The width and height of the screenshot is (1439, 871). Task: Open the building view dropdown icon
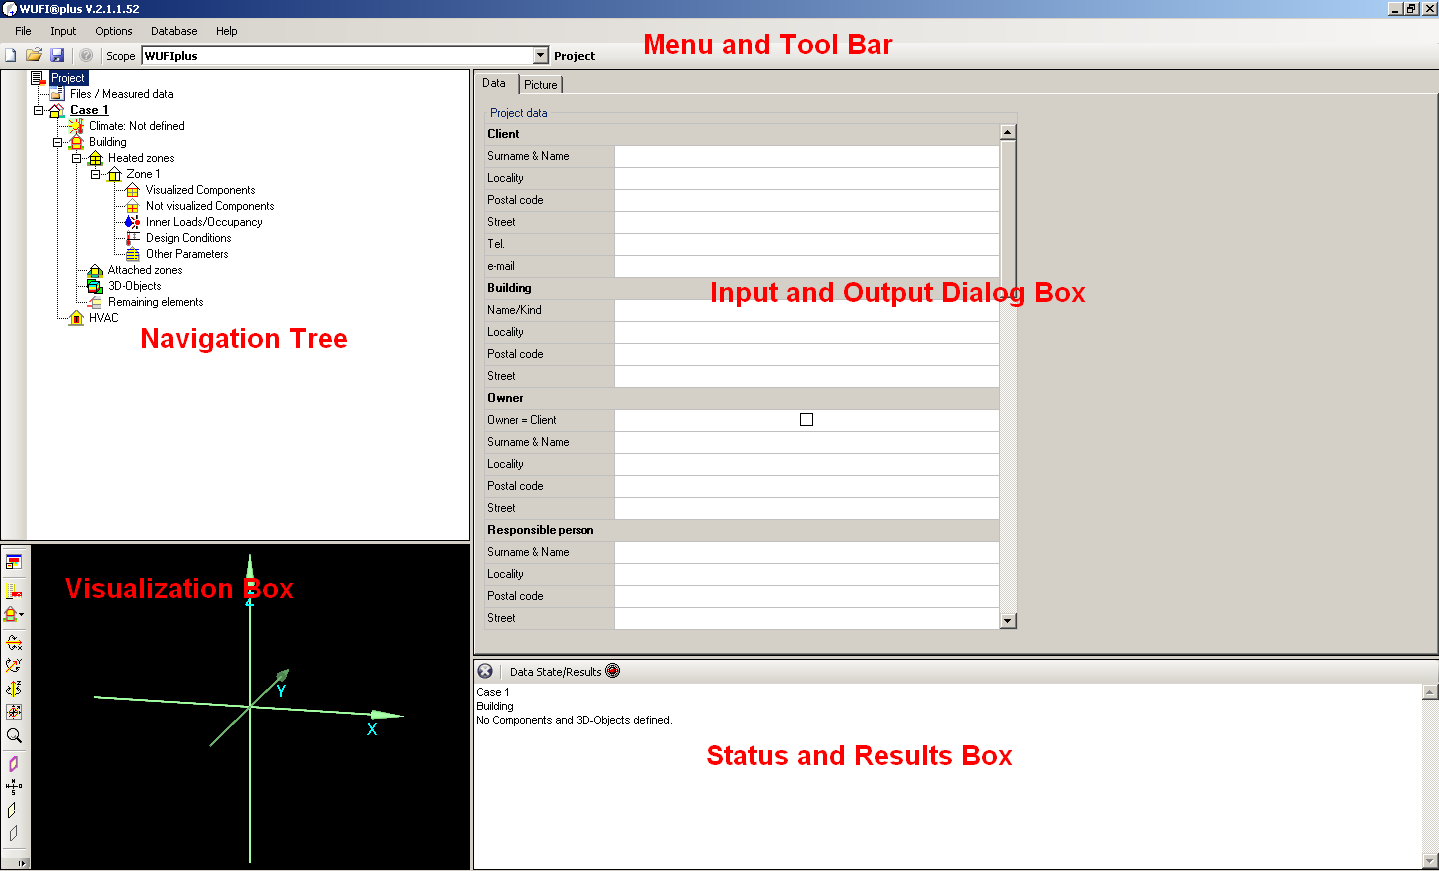(14, 614)
